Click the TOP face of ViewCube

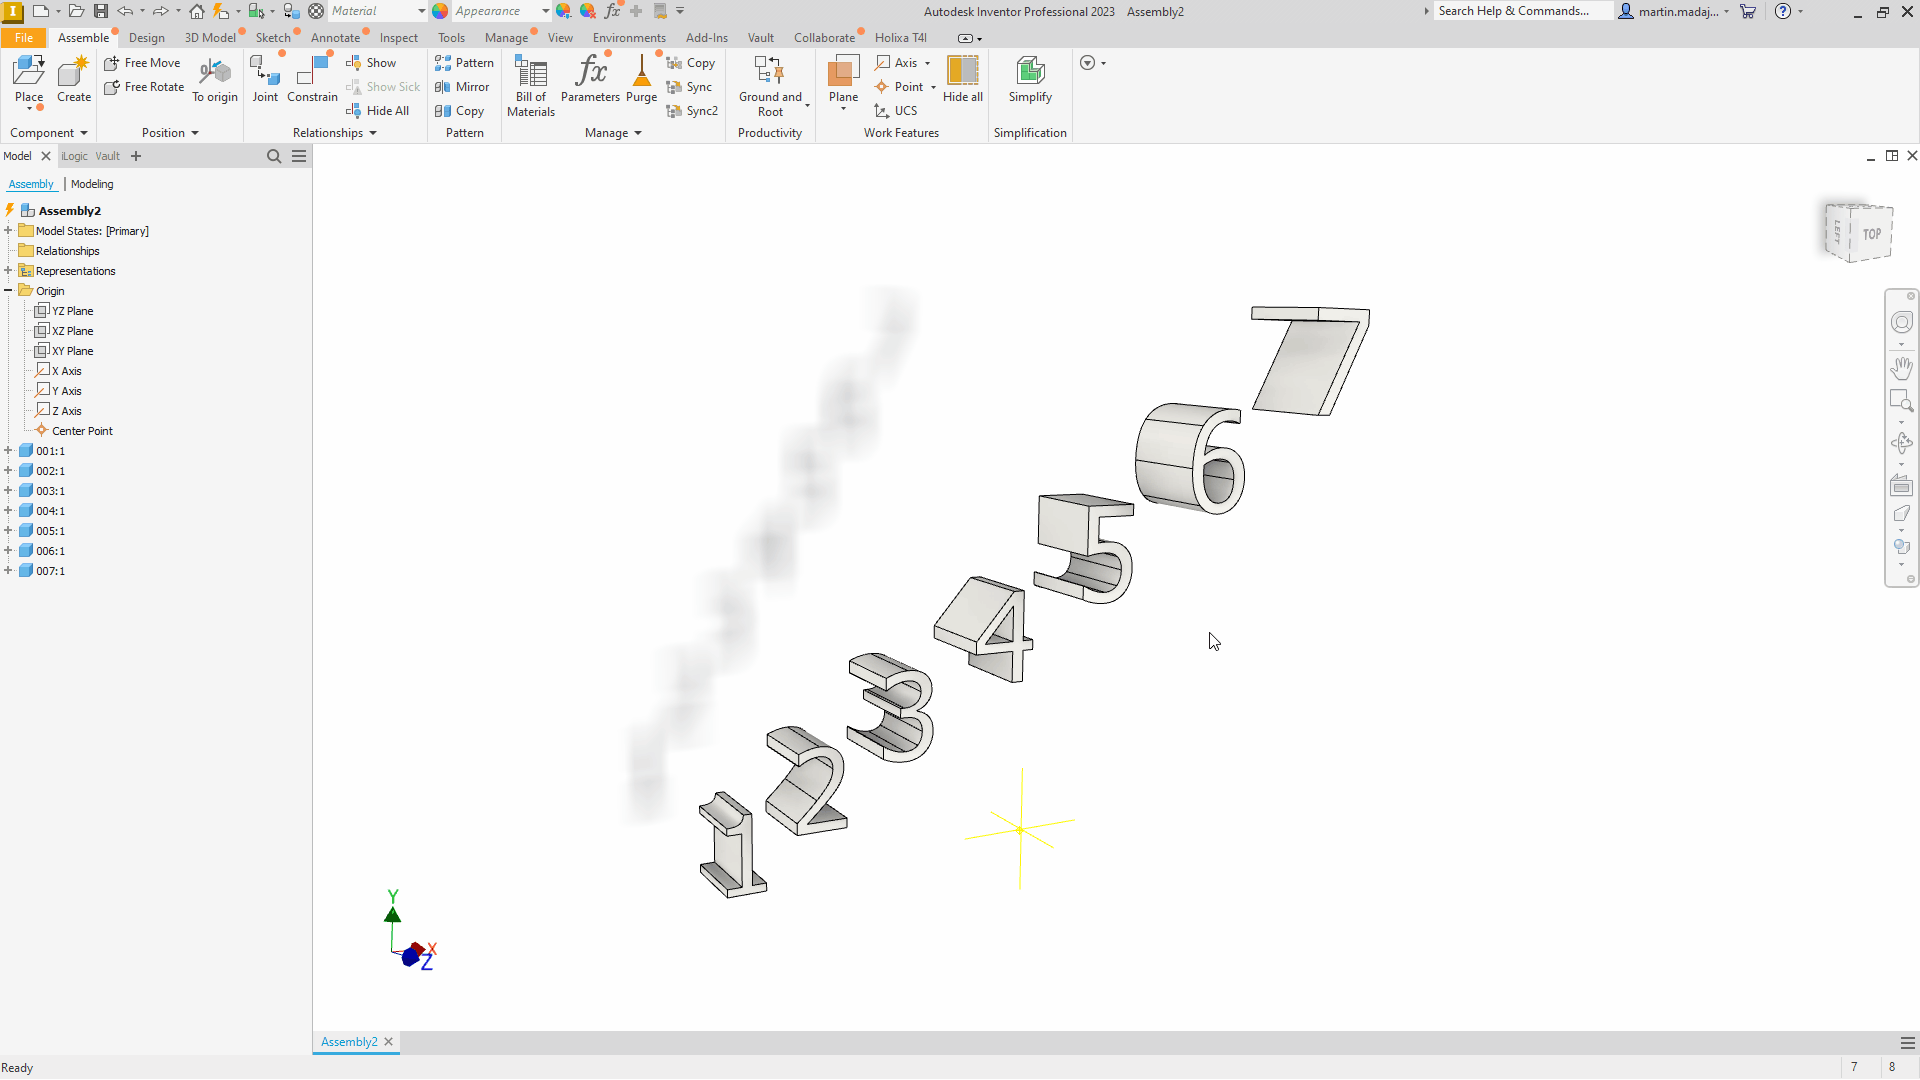click(x=1872, y=234)
